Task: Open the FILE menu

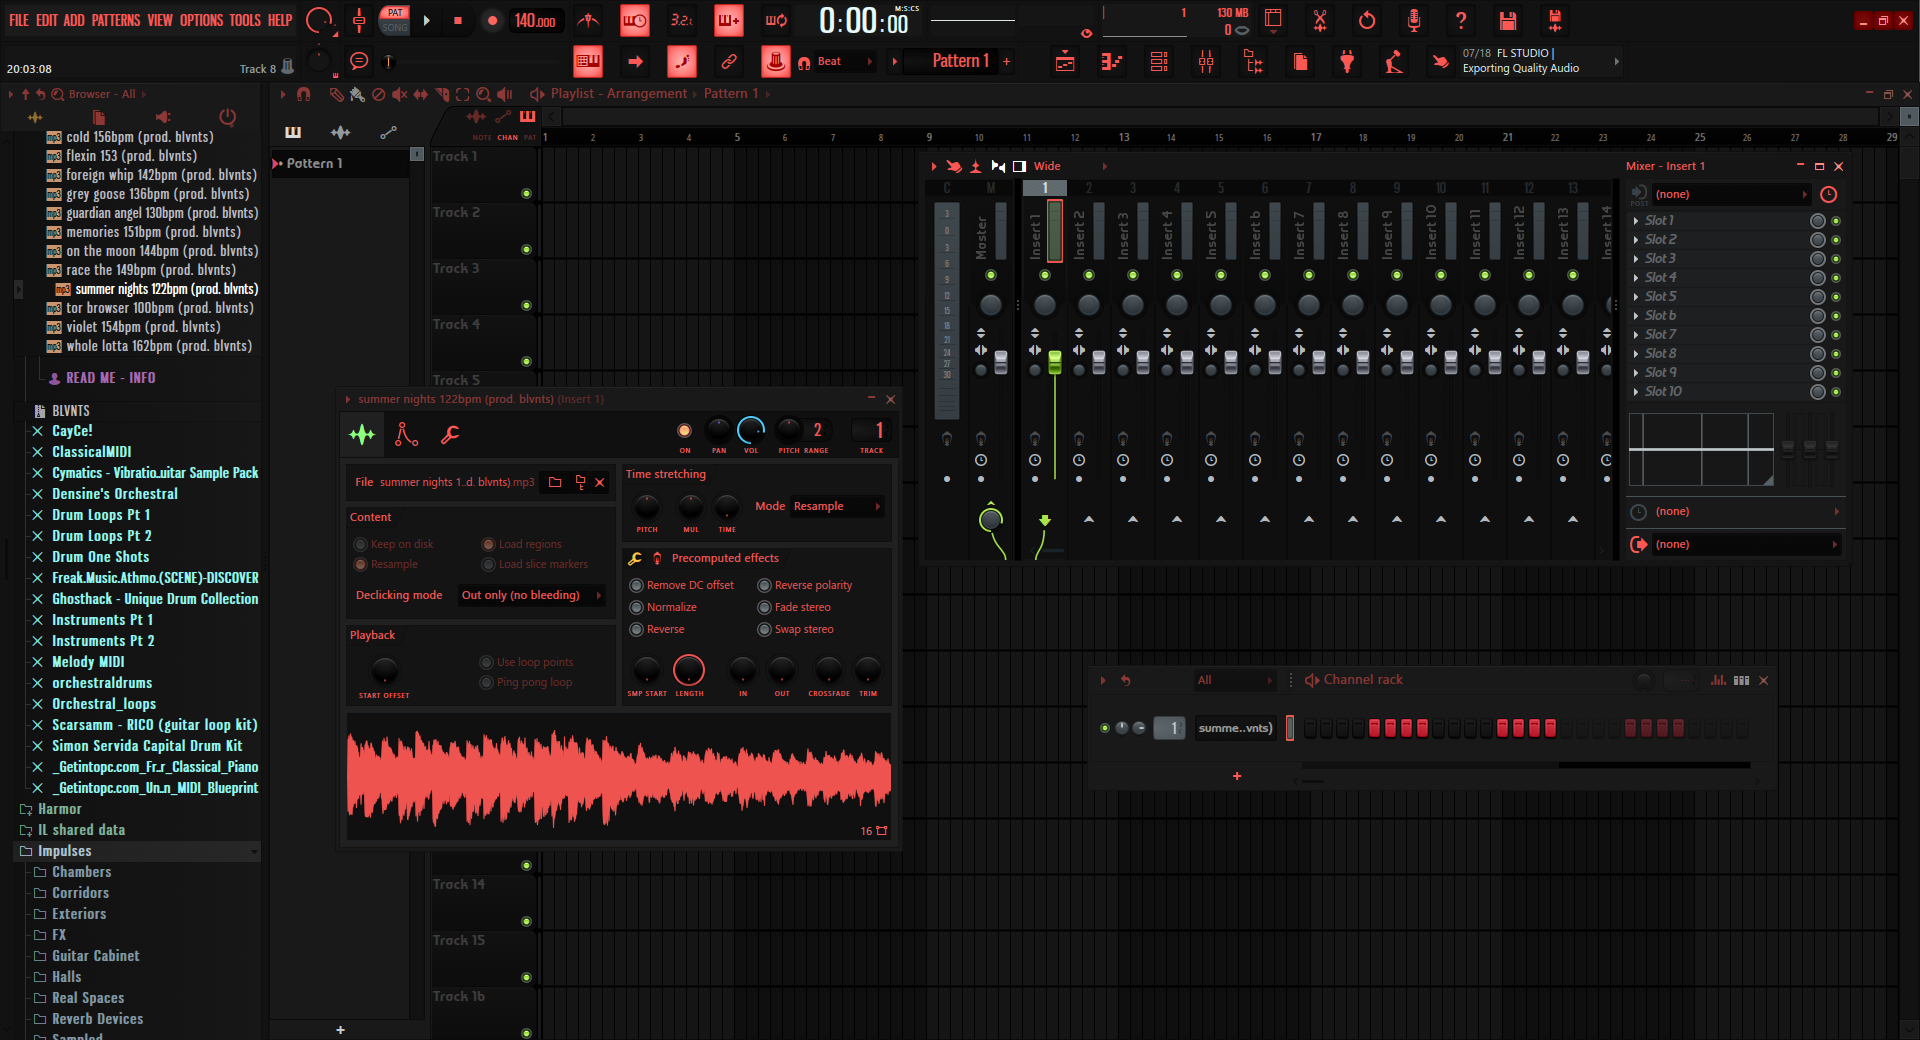Action: 18,20
